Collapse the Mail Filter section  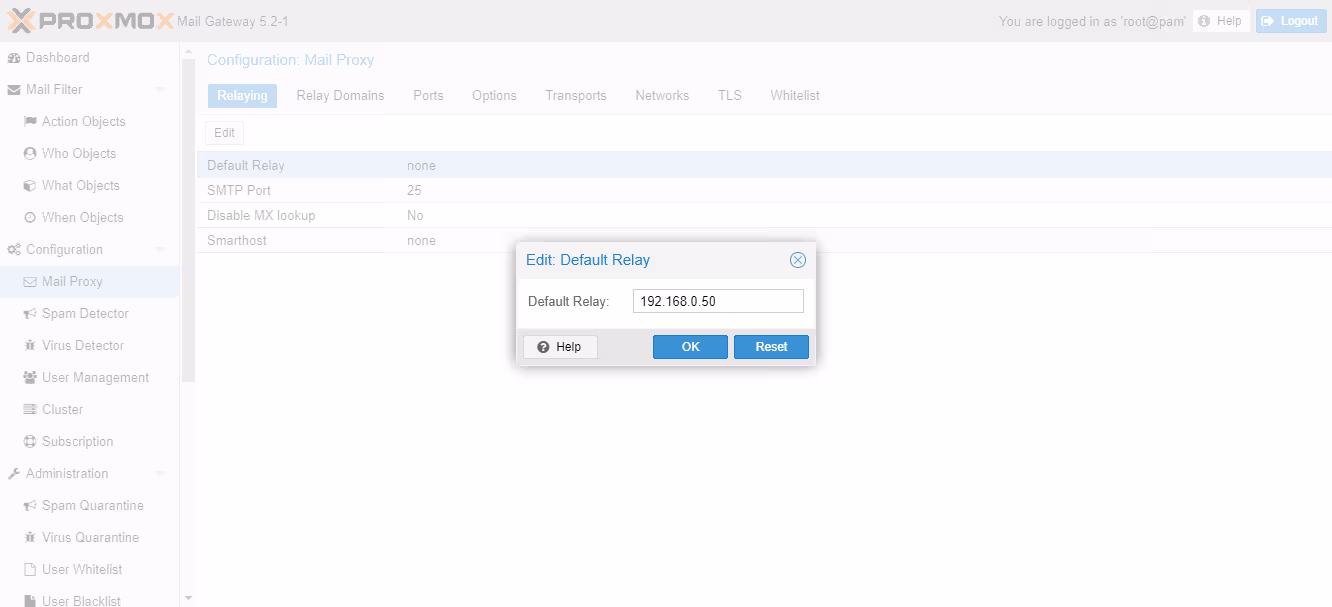[160, 90]
